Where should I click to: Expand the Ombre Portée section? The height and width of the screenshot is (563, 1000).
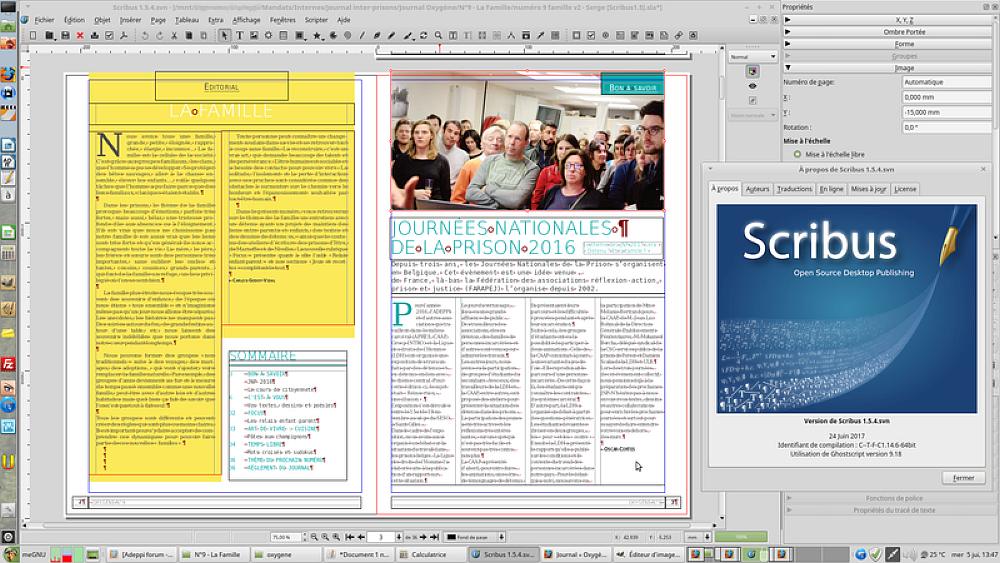[x=888, y=32]
